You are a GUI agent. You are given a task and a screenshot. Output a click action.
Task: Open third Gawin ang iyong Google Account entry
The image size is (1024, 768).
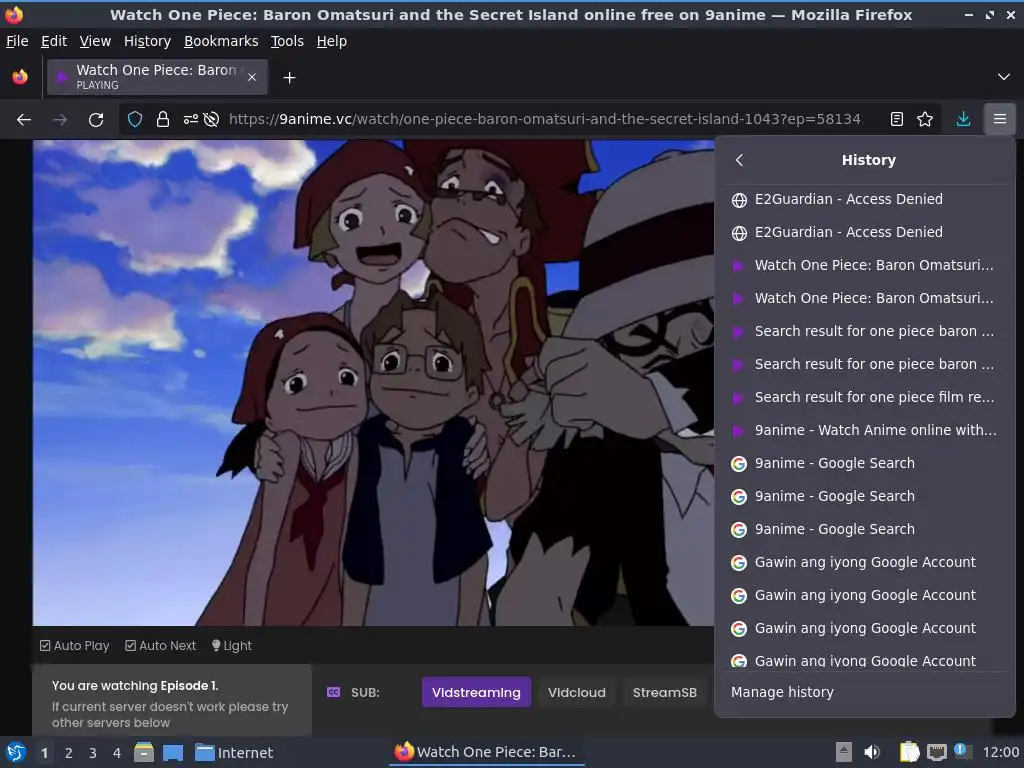865,628
